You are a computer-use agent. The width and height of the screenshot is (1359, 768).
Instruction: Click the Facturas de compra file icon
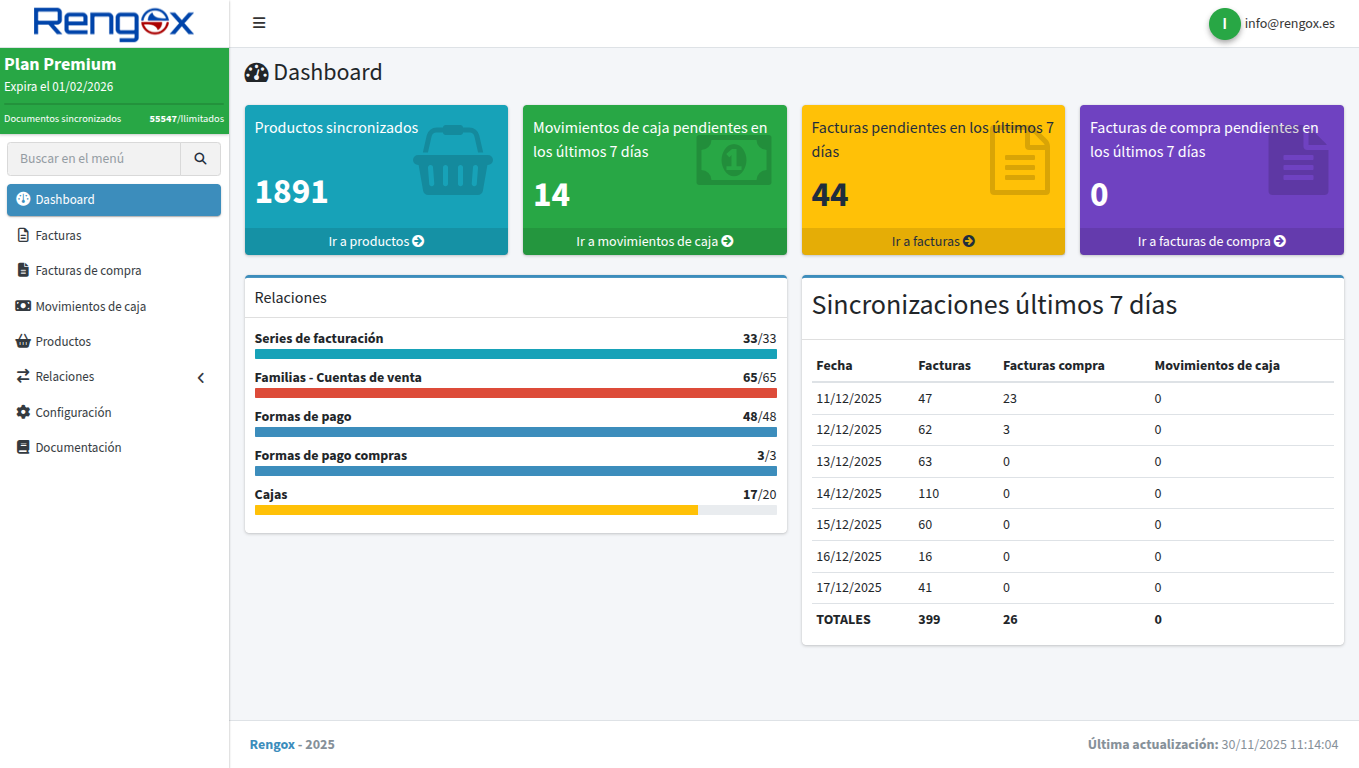[x=23, y=271]
